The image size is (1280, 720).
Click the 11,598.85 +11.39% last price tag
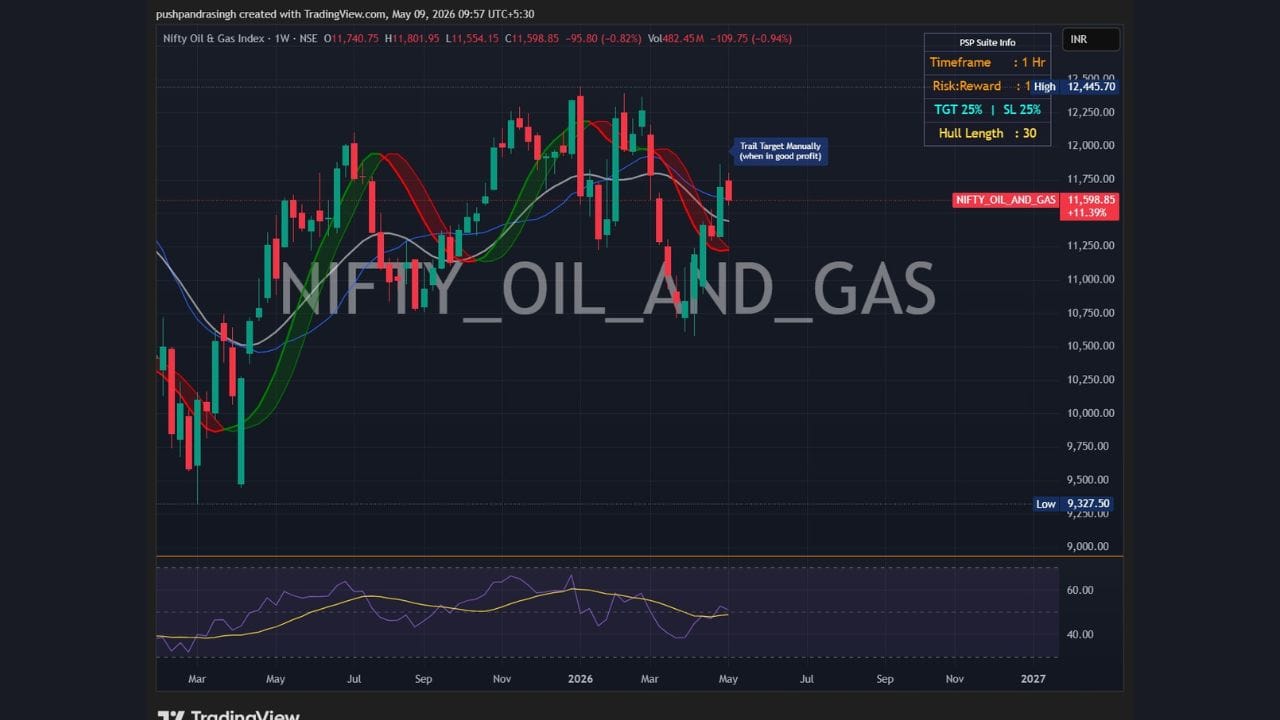(1091, 206)
